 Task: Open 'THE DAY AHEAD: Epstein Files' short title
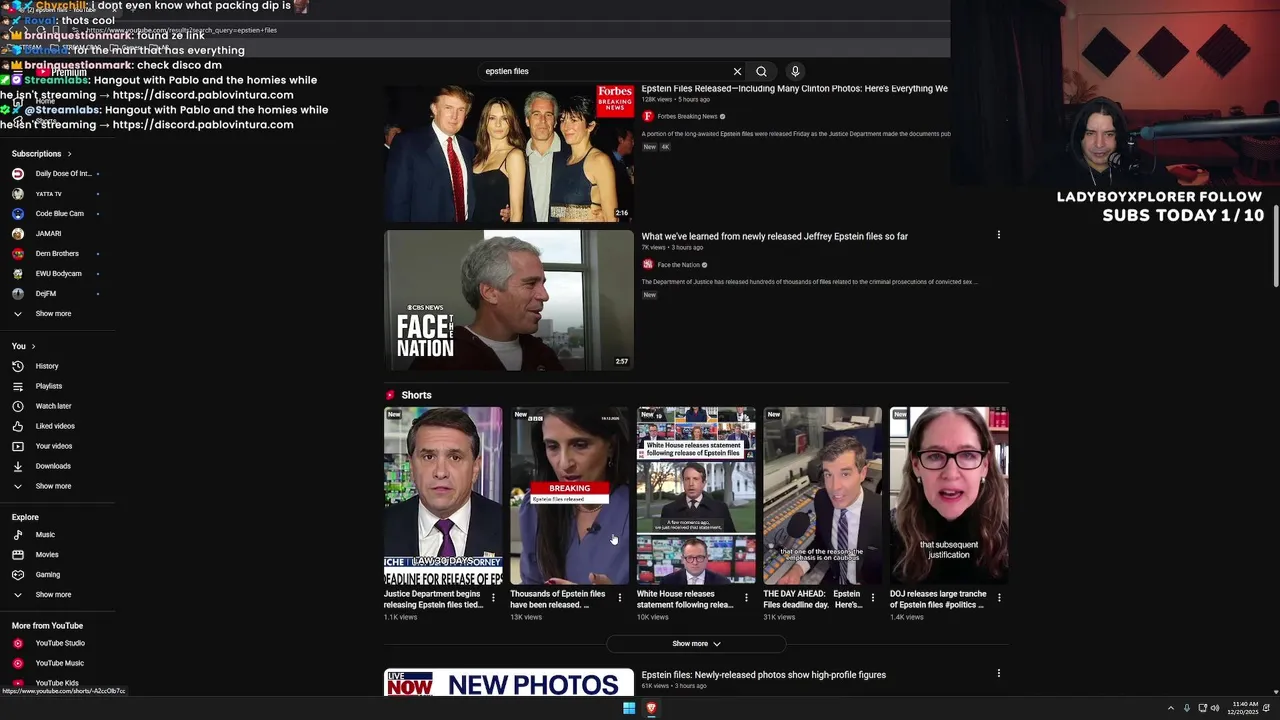[813, 599]
